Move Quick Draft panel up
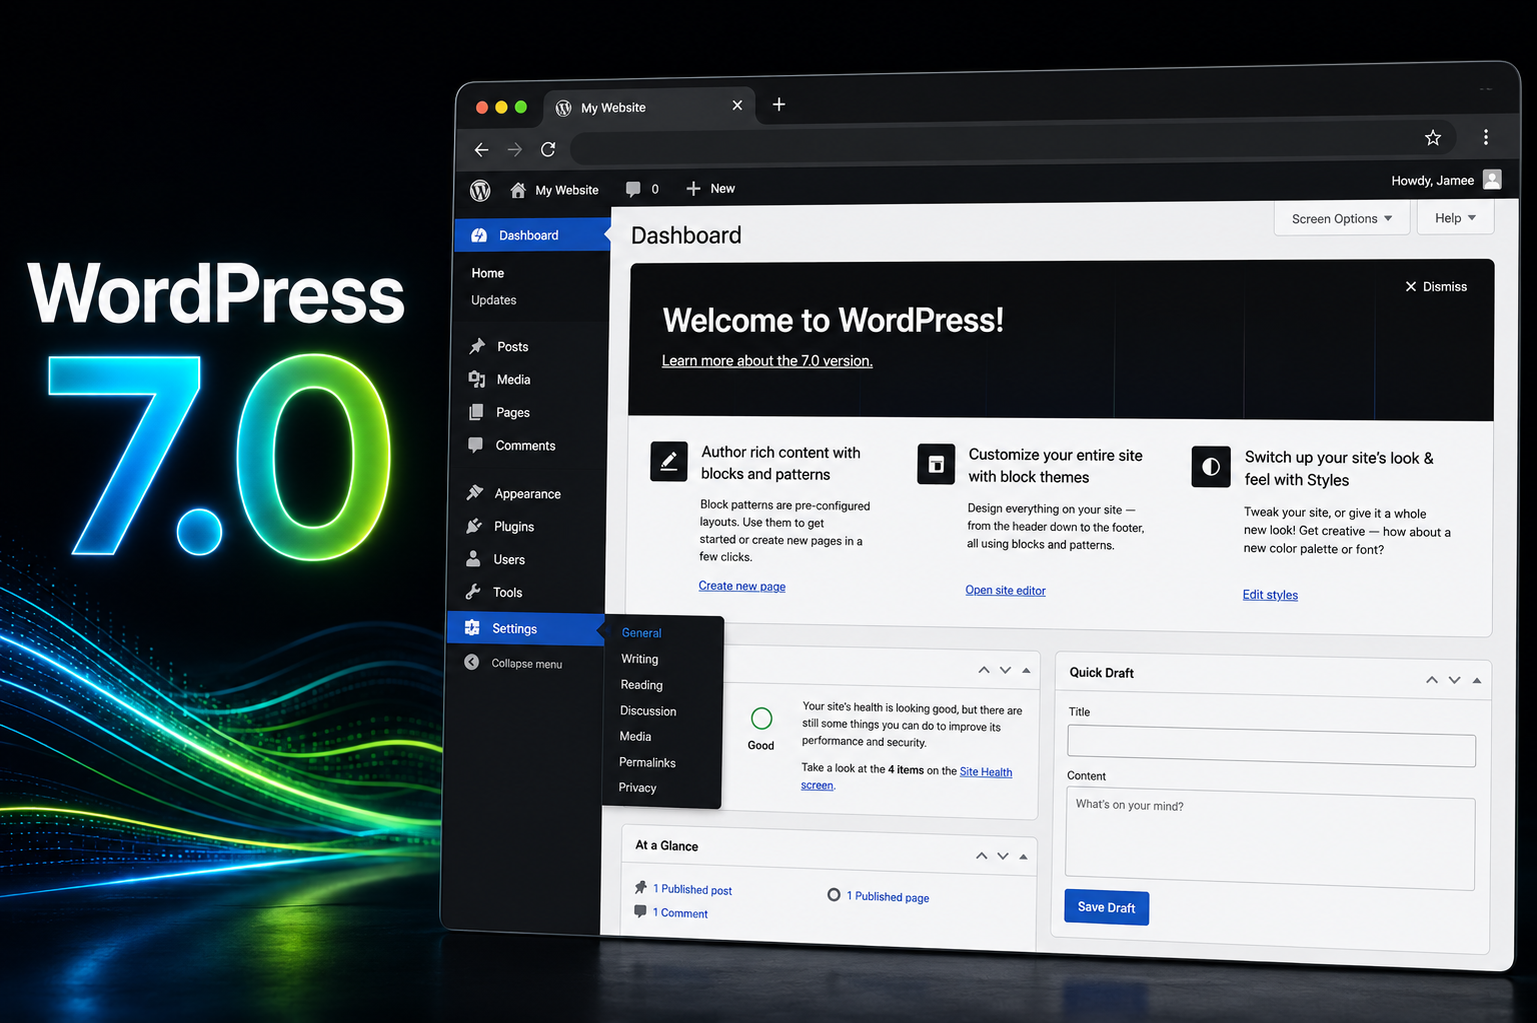The width and height of the screenshot is (1537, 1023). [1432, 680]
